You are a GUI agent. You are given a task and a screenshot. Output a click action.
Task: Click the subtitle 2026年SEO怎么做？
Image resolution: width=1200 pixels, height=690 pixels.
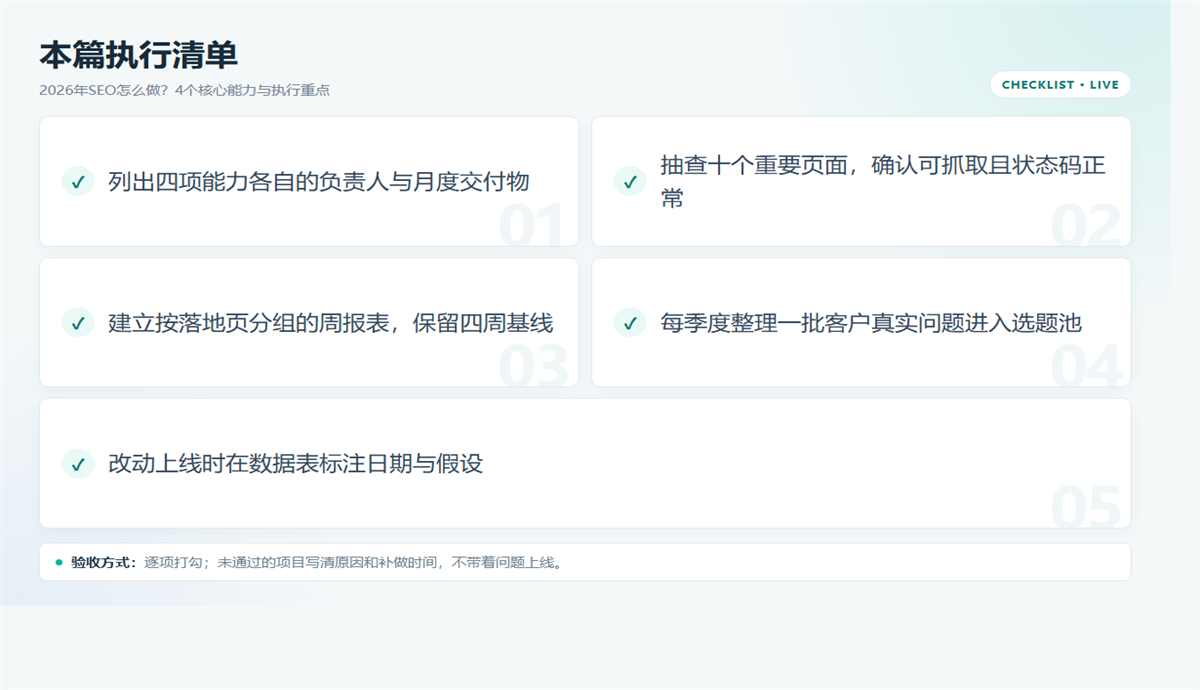click(104, 90)
